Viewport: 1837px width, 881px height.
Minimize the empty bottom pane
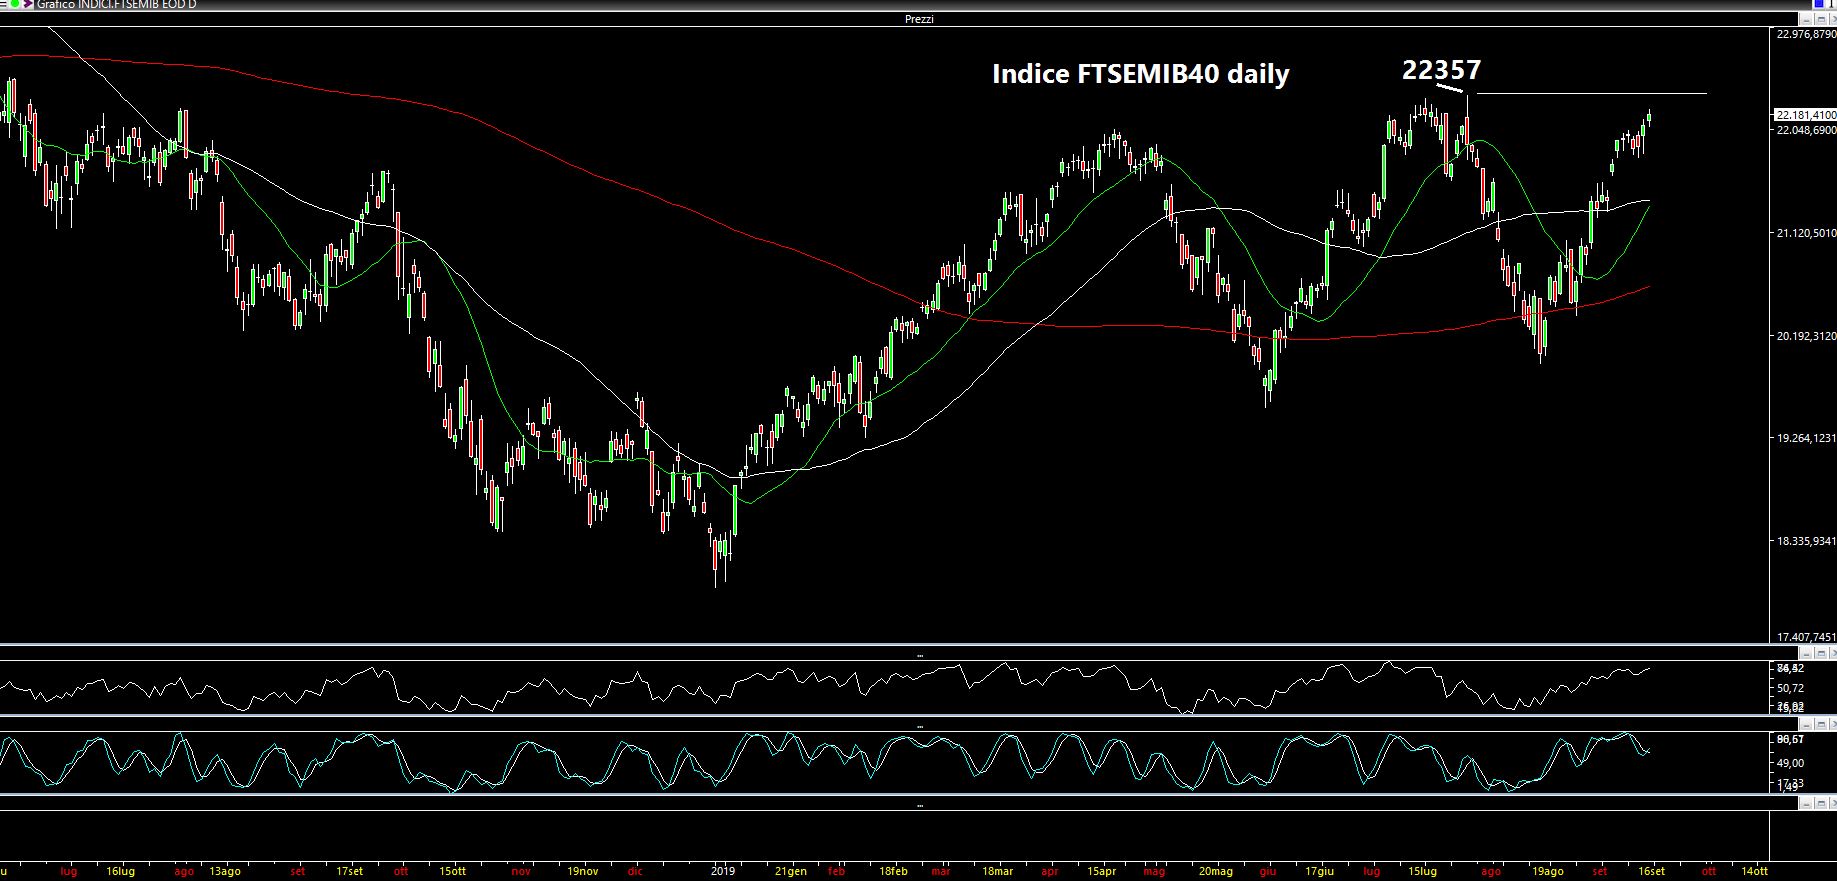(x=1807, y=803)
